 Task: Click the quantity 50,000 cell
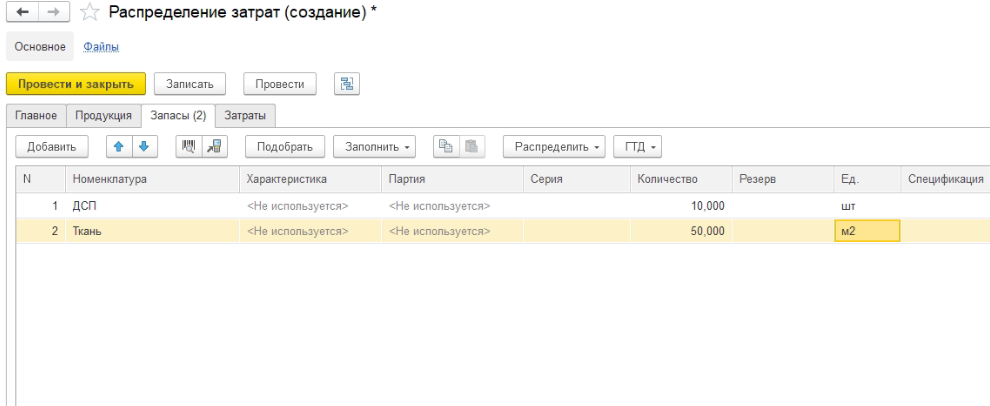681,231
